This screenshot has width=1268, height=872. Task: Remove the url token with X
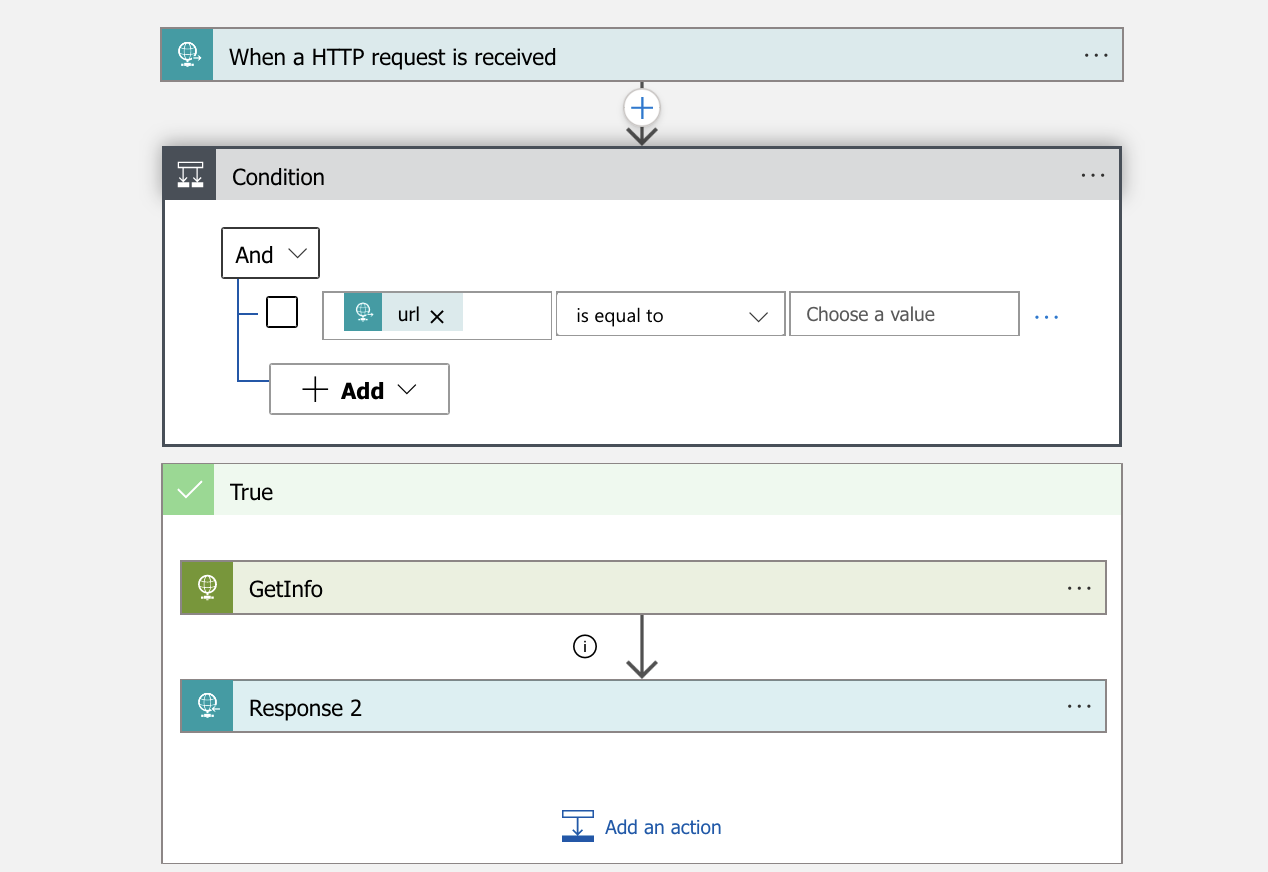pyautogui.click(x=437, y=316)
